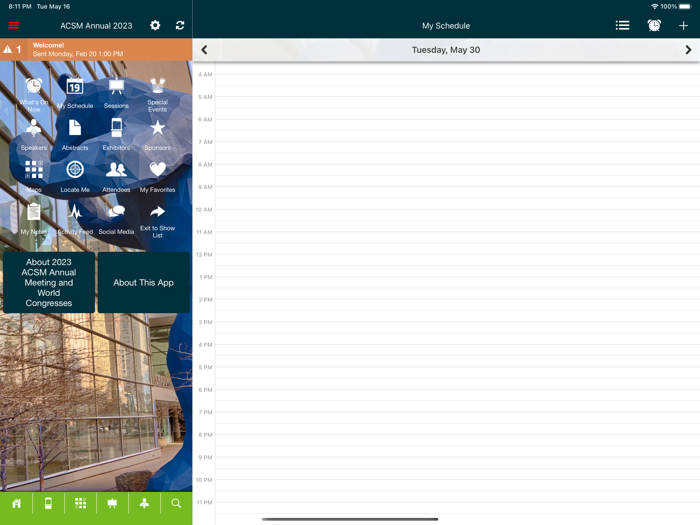This screenshot has height=525, width=700.
Task: Open the red hamburger menu
Action: (x=14, y=25)
